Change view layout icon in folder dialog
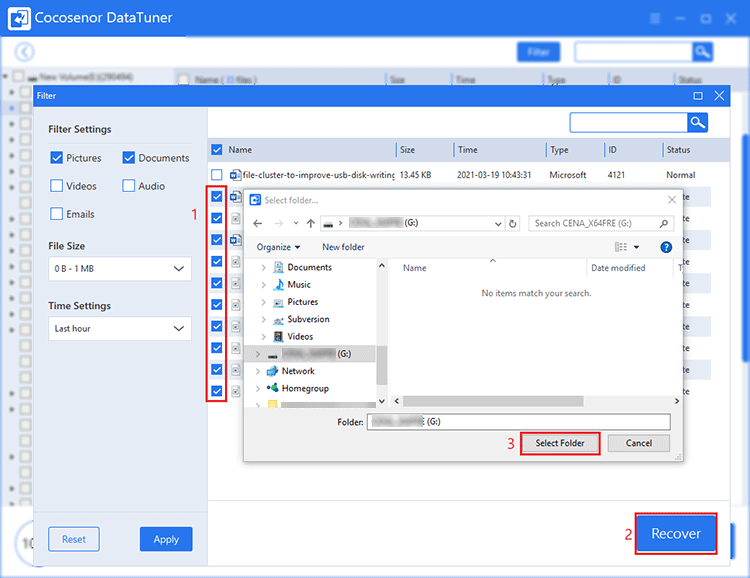 (x=621, y=247)
